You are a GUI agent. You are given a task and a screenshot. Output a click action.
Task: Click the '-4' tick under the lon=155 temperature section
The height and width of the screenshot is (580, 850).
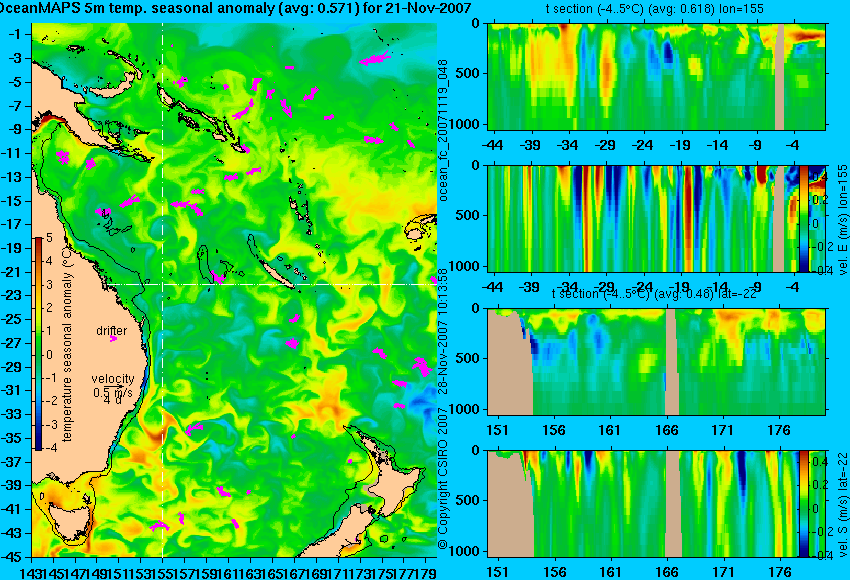pyautogui.click(x=793, y=145)
